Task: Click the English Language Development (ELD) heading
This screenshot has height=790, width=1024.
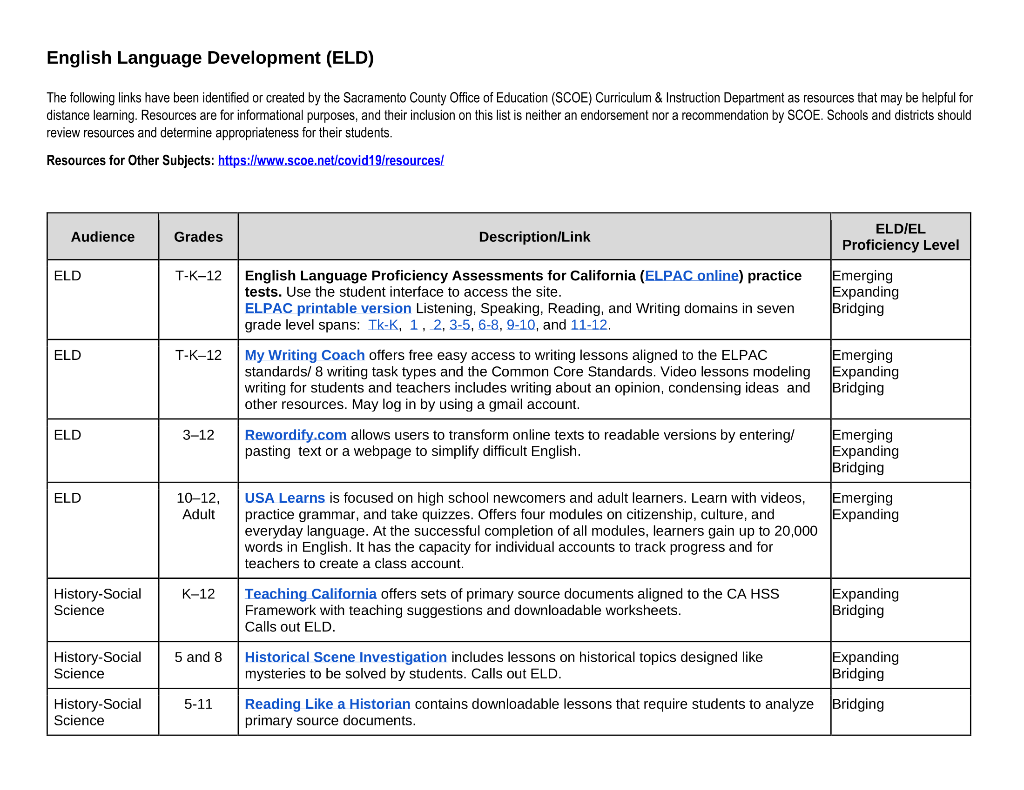Action: (210, 58)
